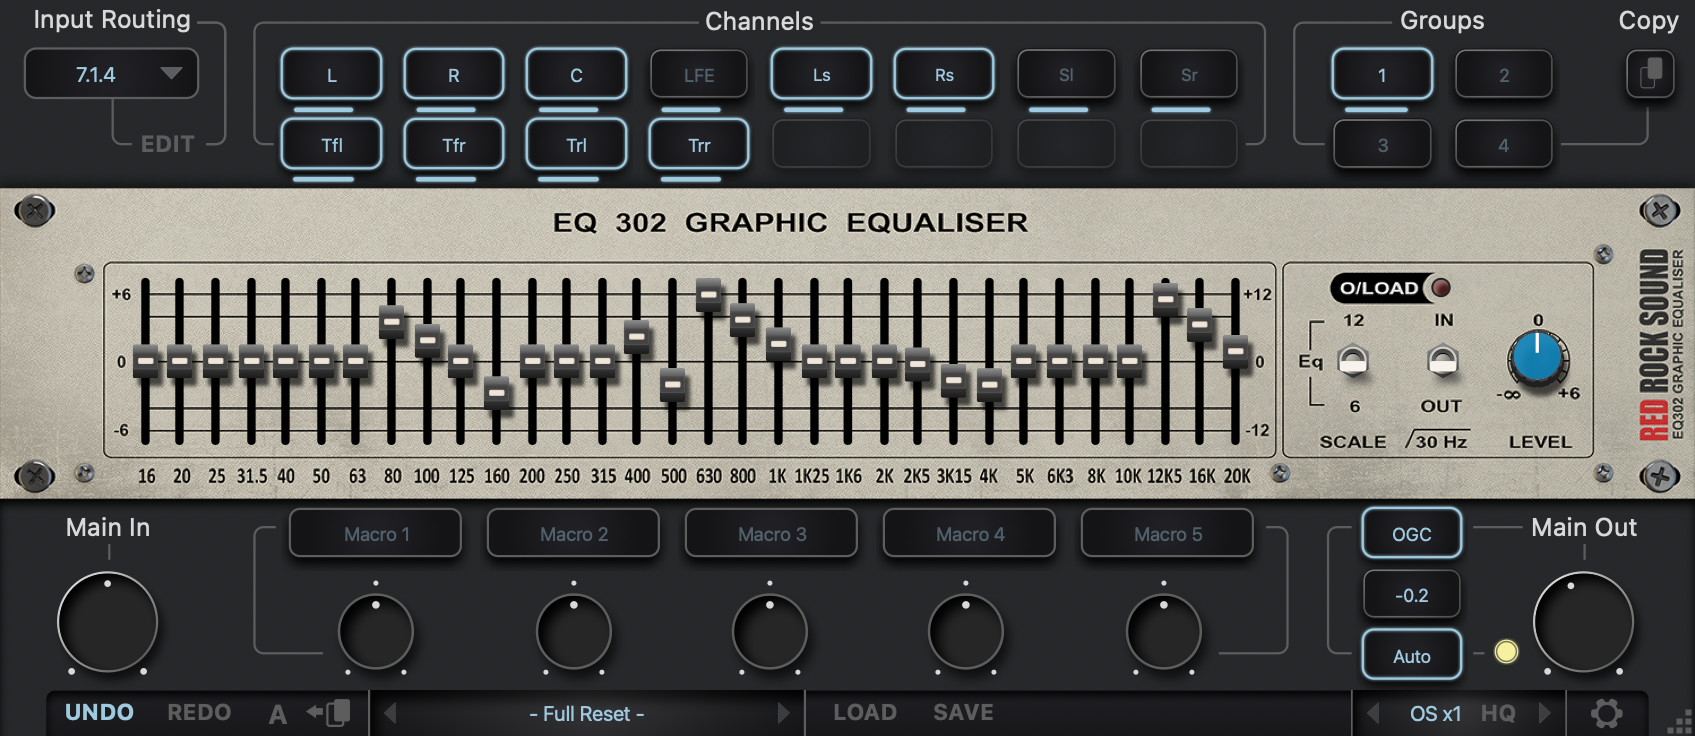Screen dimensions: 1695x736
Task: Select Group 2
Action: tap(1504, 75)
